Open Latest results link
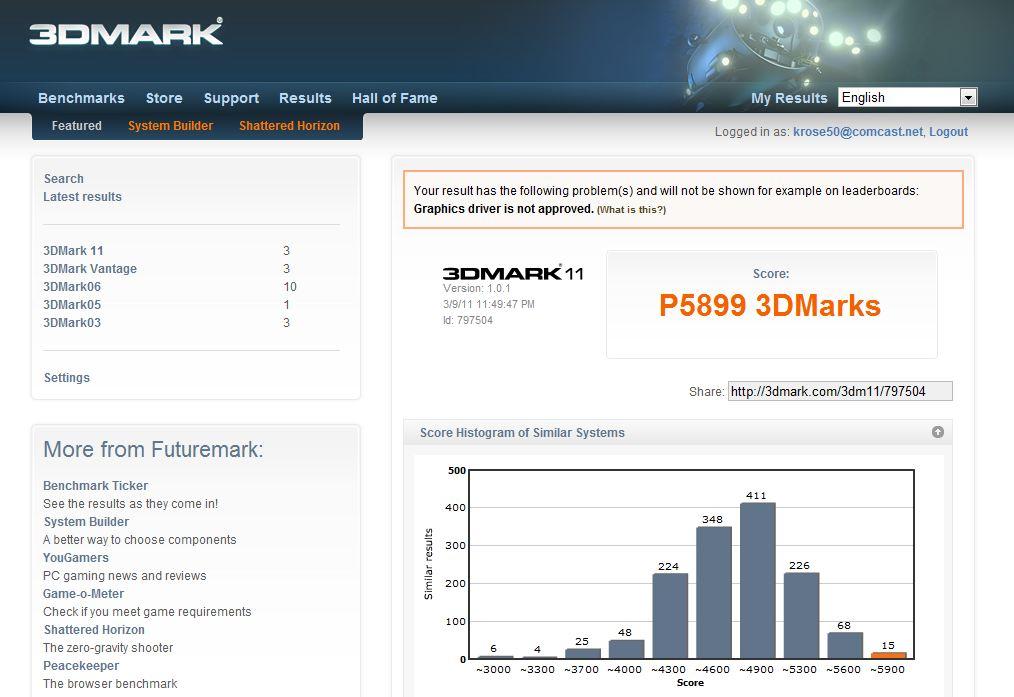Viewport: 1014px width, 697px height. click(82, 197)
